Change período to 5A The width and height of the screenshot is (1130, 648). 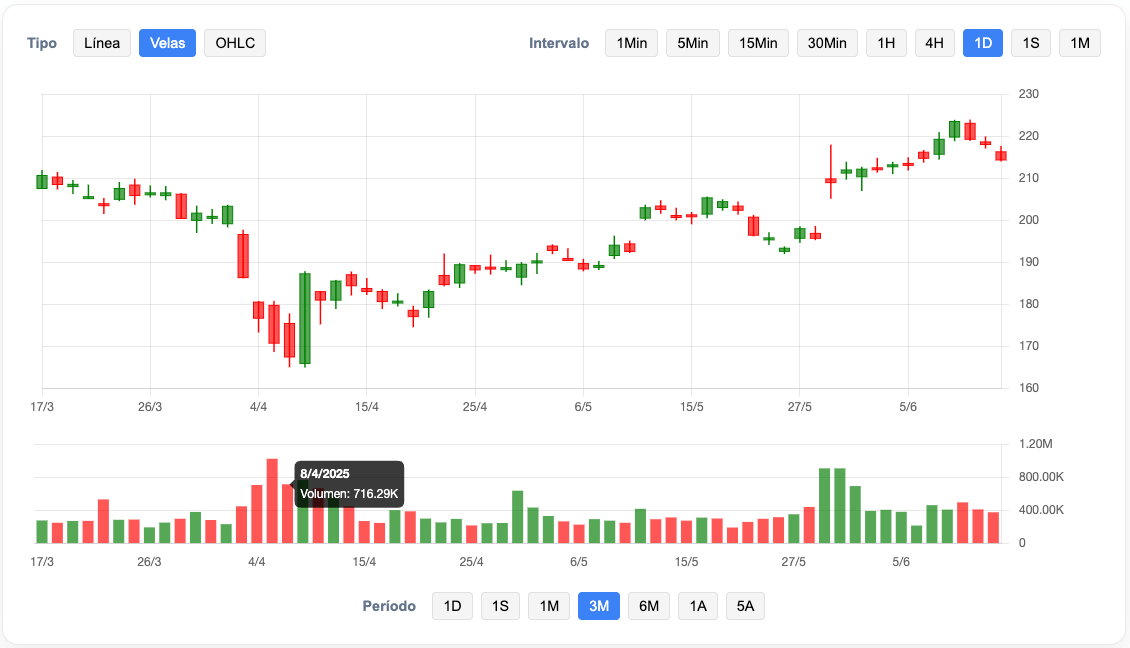coord(745,606)
